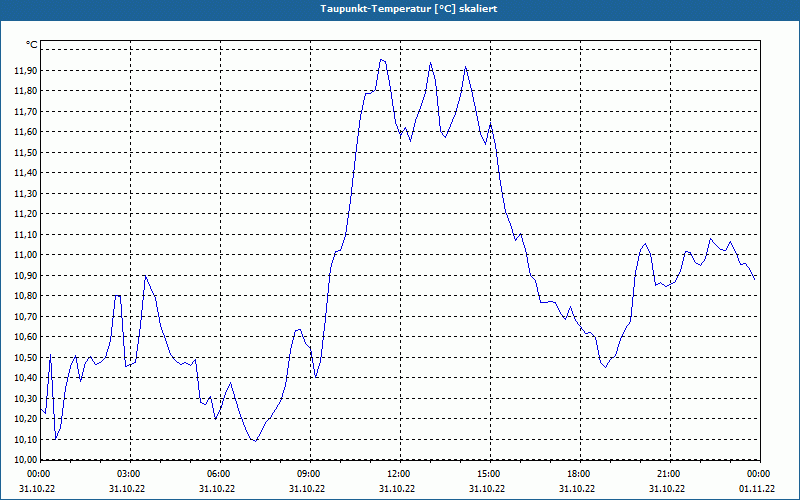Screen dimensions: 800x500
Task: Click the '15:00' time label
Action: (x=489, y=474)
